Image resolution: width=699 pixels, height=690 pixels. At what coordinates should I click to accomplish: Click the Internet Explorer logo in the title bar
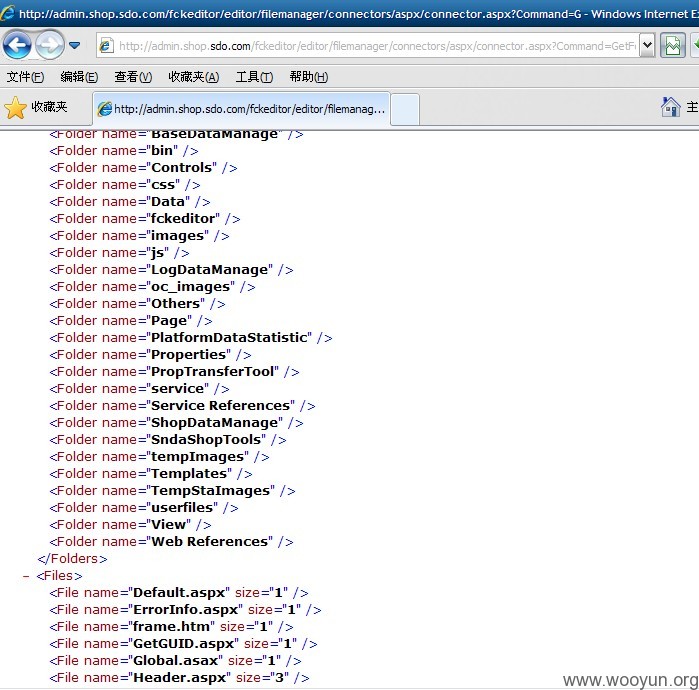pyautogui.click(x=7, y=13)
